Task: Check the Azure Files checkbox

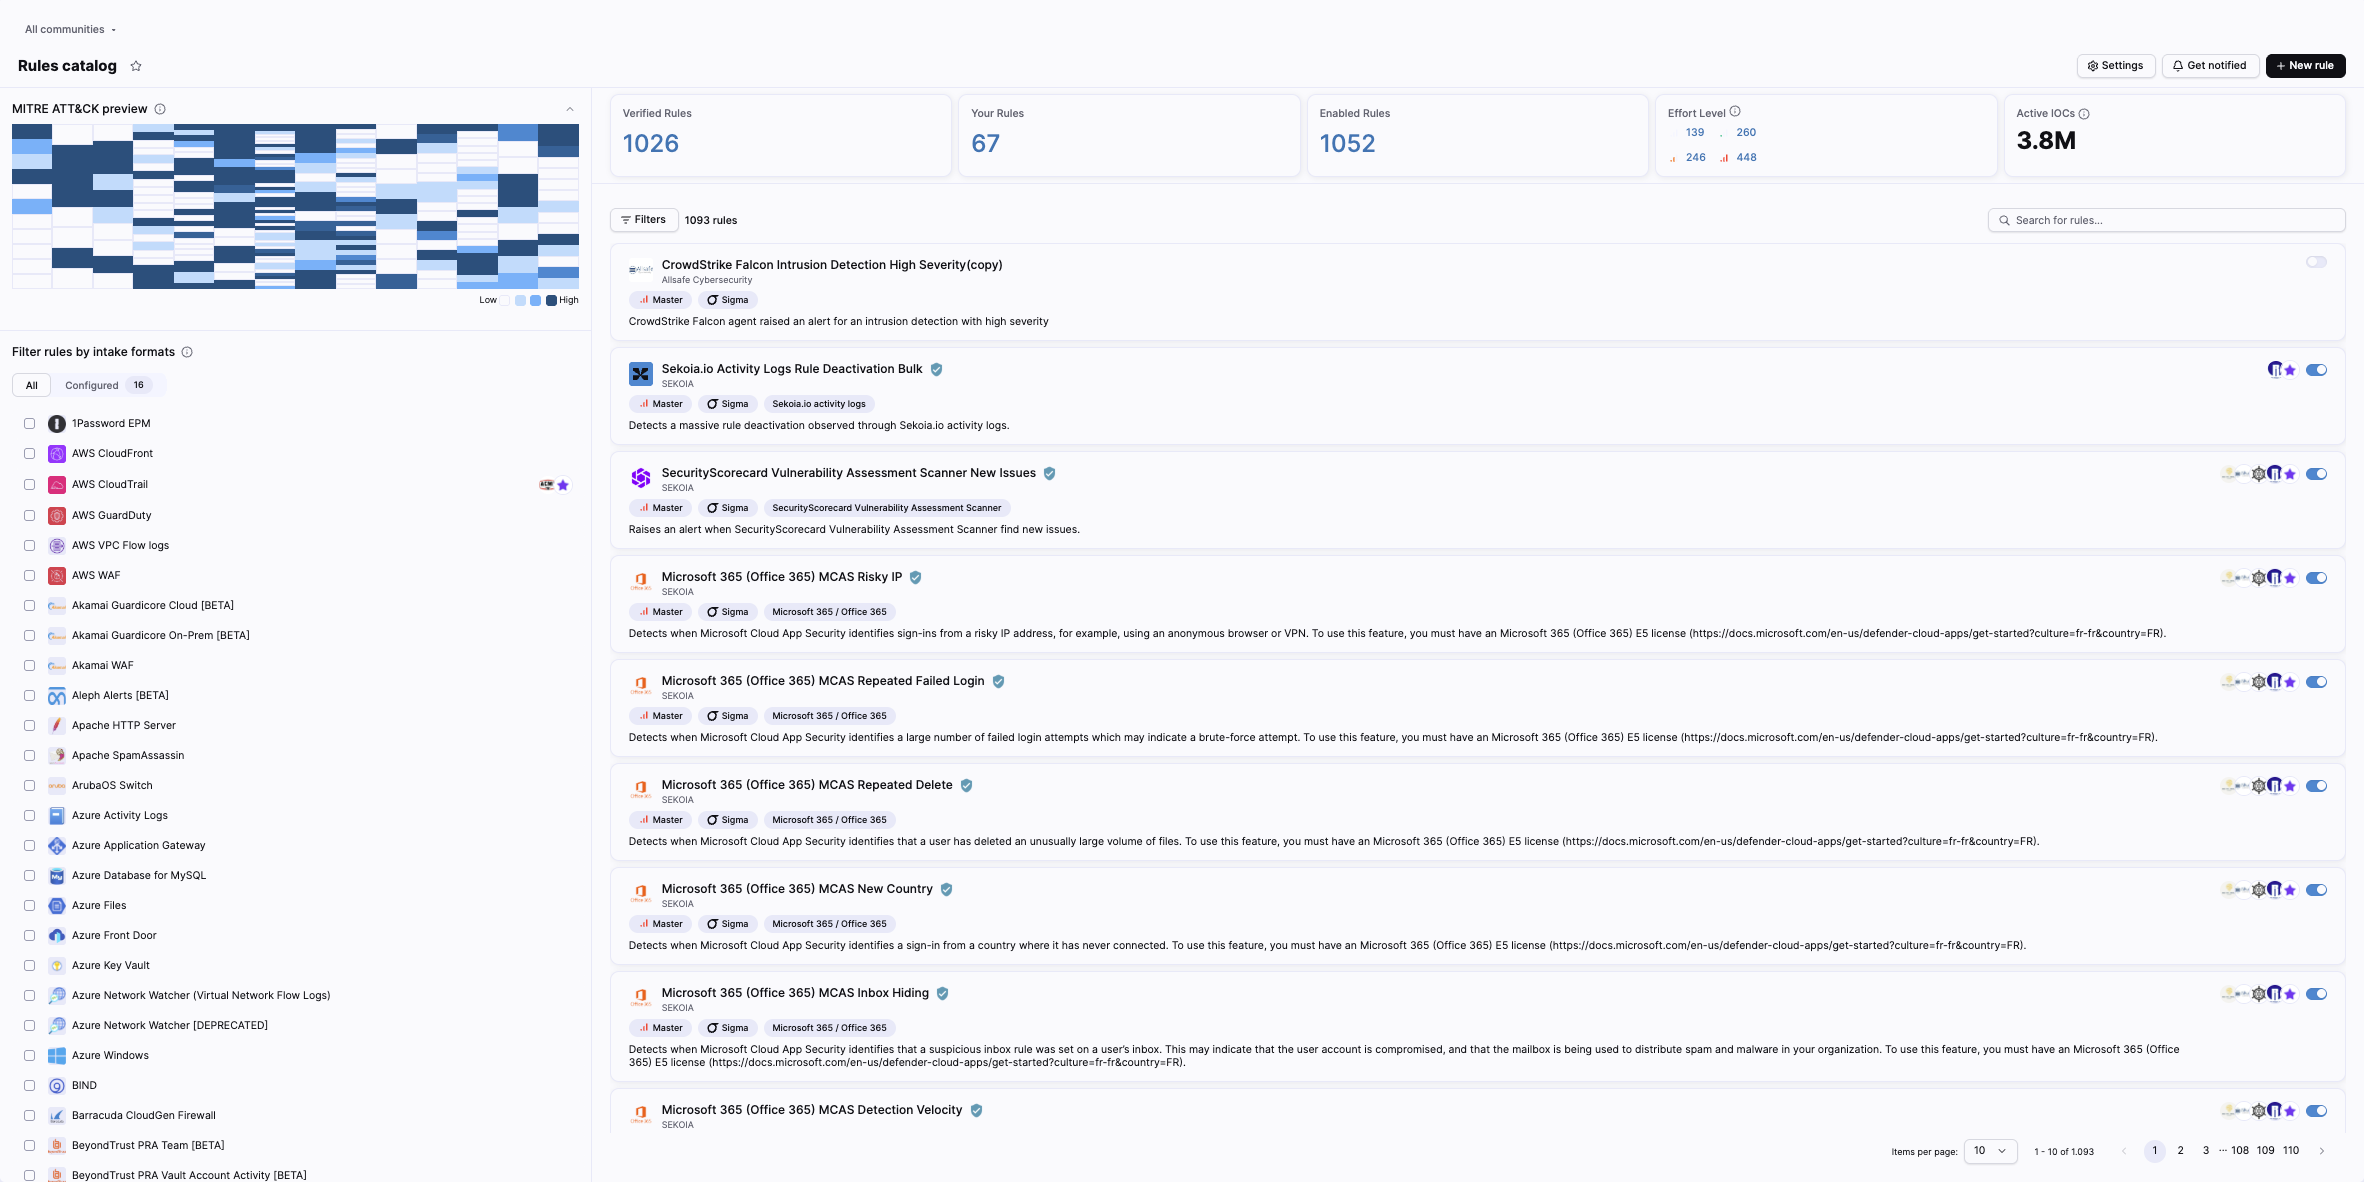Action: (30, 906)
